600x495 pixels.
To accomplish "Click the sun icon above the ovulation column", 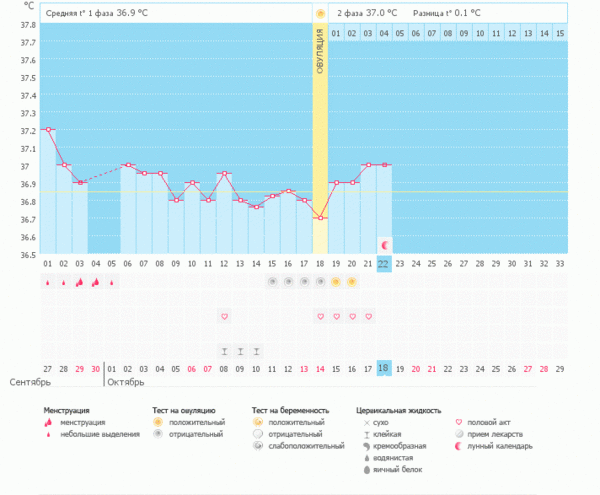I will click(320, 14).
